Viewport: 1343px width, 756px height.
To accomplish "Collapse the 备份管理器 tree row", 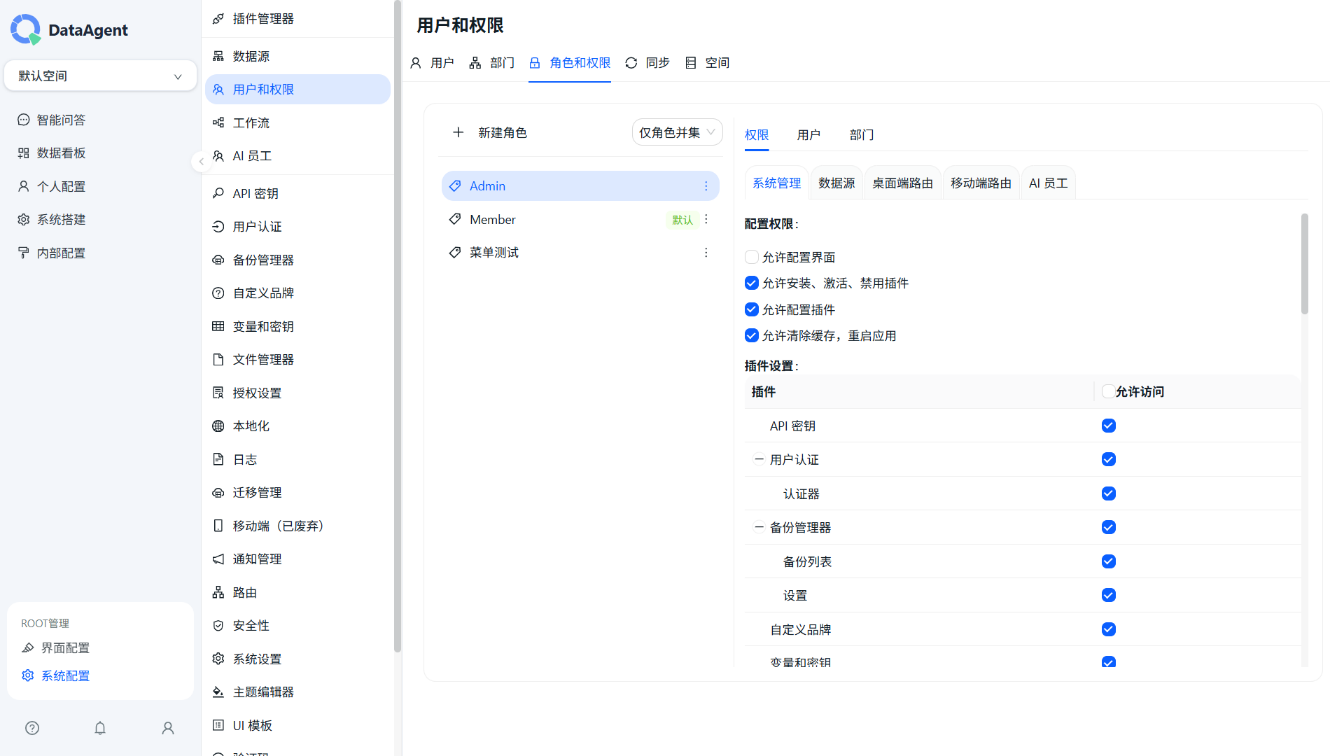I will tap(759, 528).
